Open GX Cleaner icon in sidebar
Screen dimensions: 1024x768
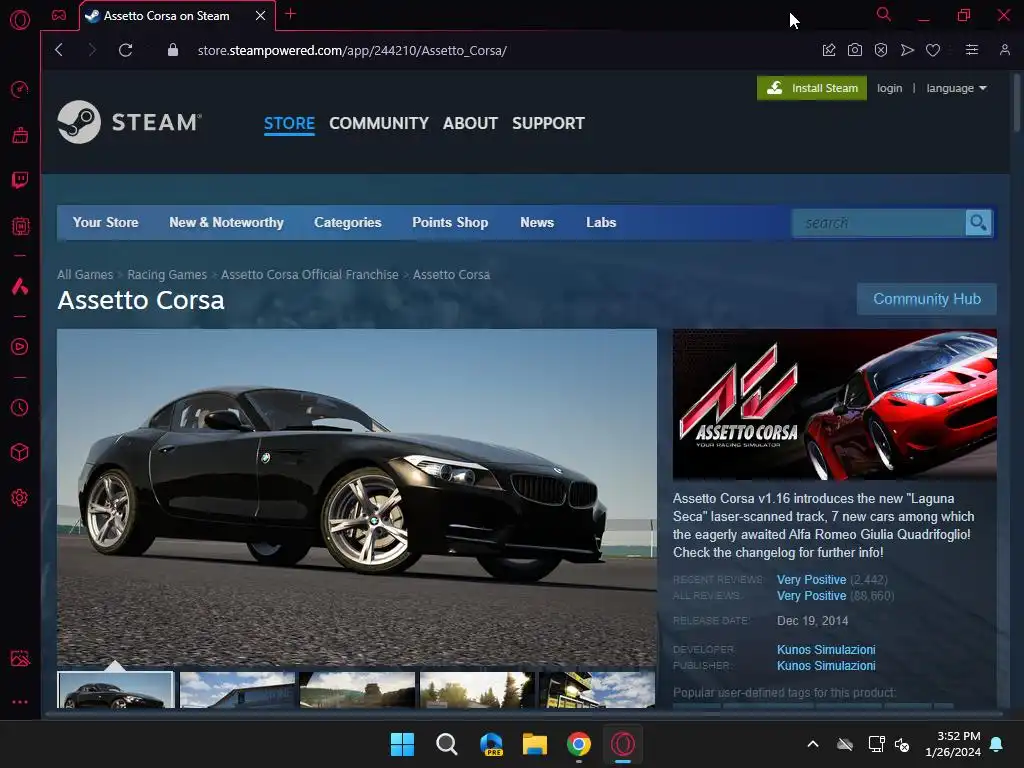(20, 135)
